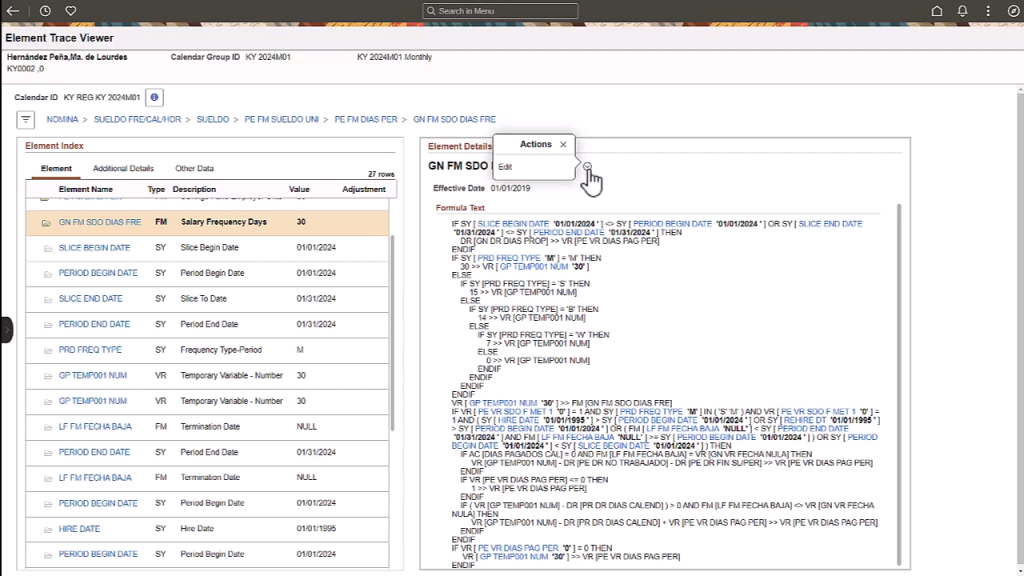
Task: Open Favorites heart icon in header
Action: point(71,11)
